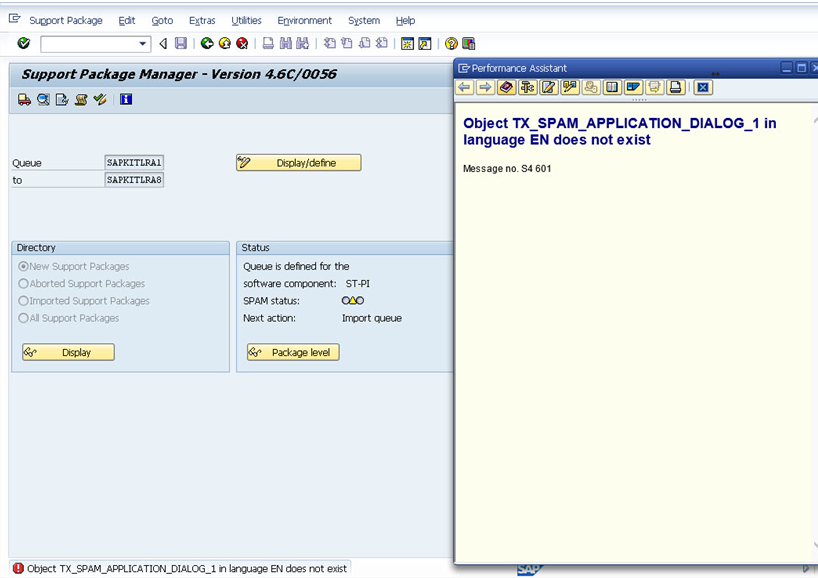Screen dimensions: 818x578
Task: Click the blue panel-layout icon in Performance Assistant
Action: pos(633,87)
